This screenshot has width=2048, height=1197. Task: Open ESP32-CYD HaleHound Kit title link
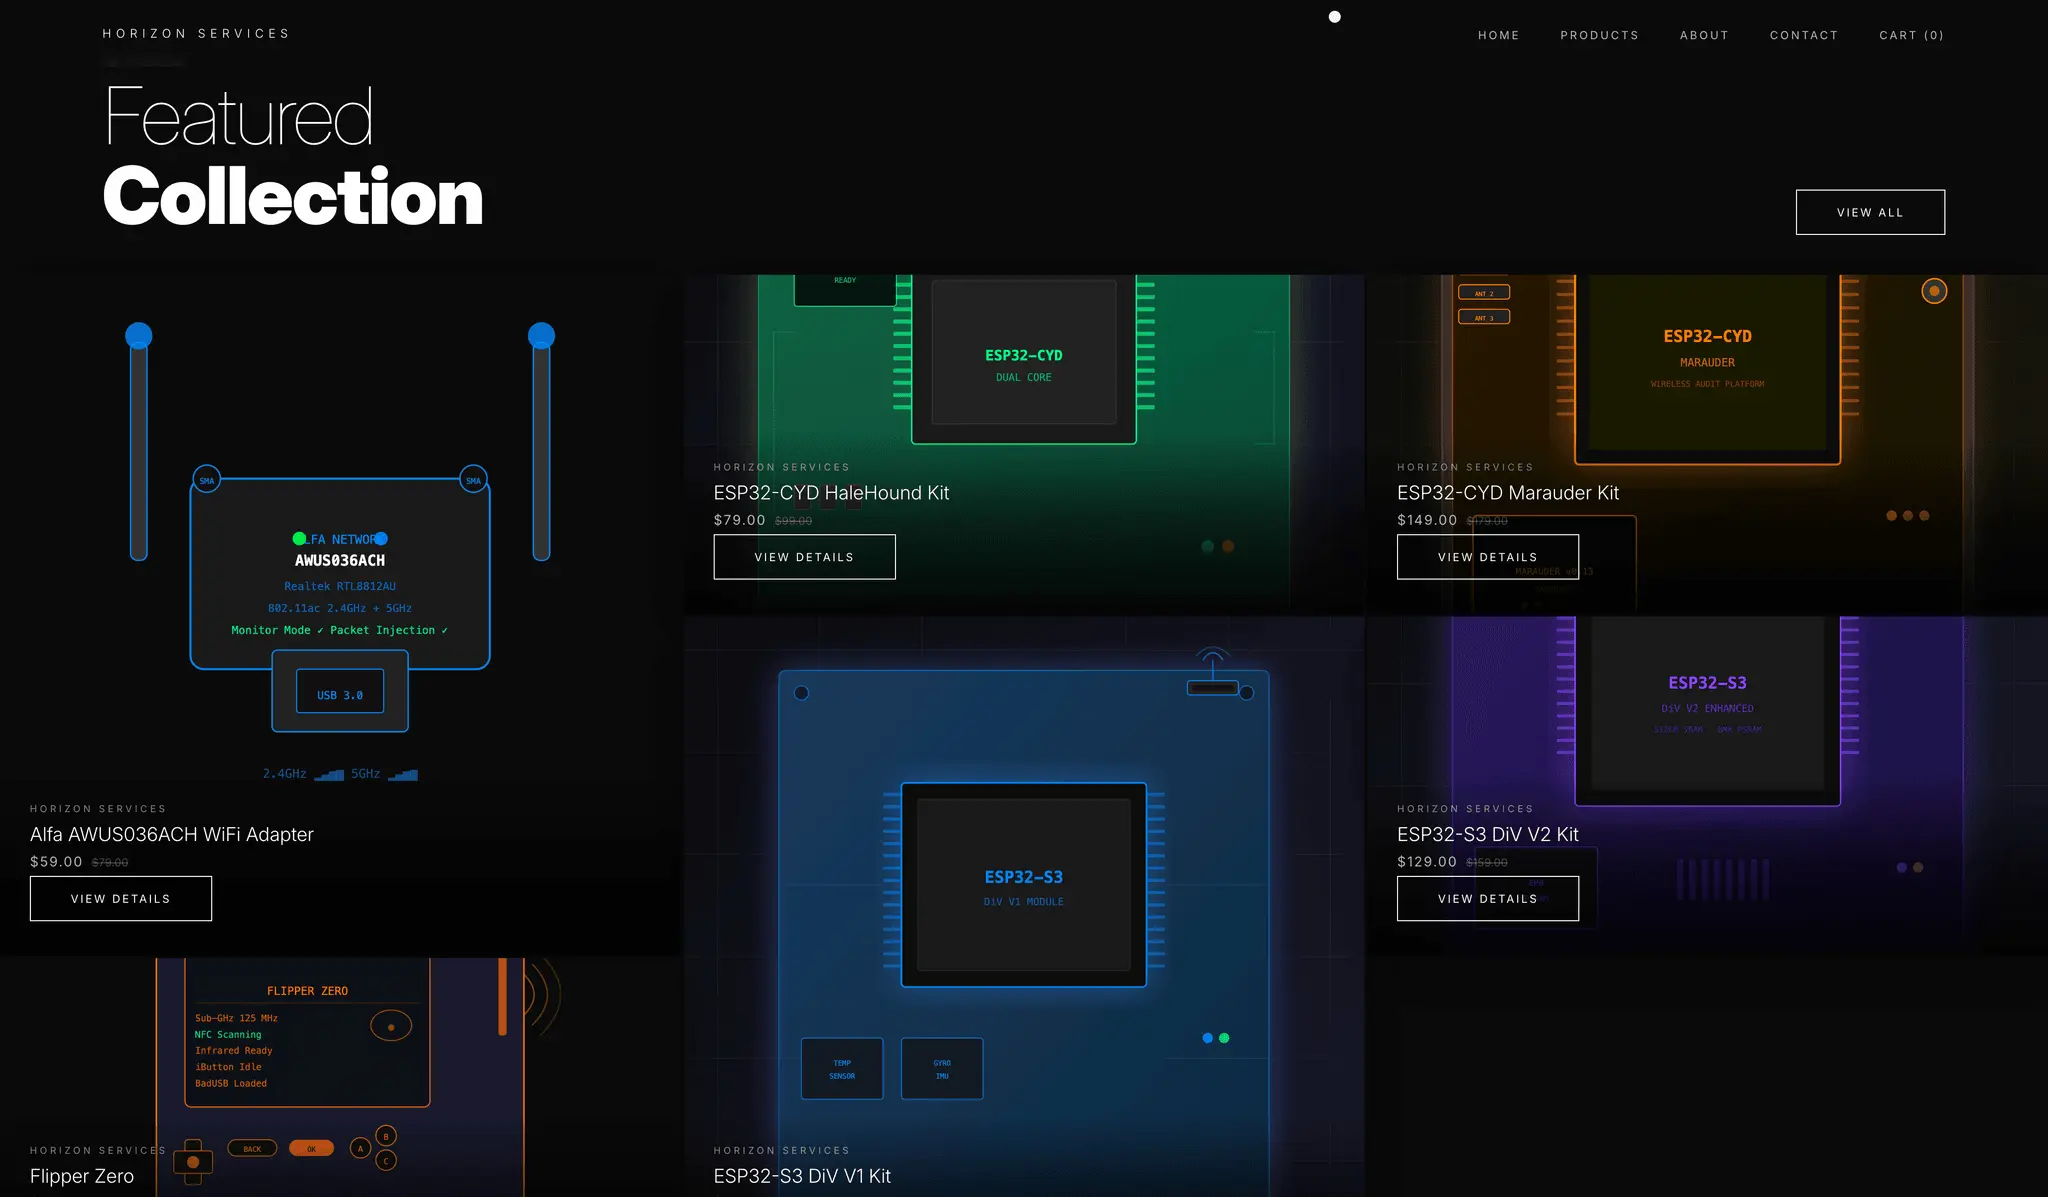pyautogui.click(x=831, y=493)
